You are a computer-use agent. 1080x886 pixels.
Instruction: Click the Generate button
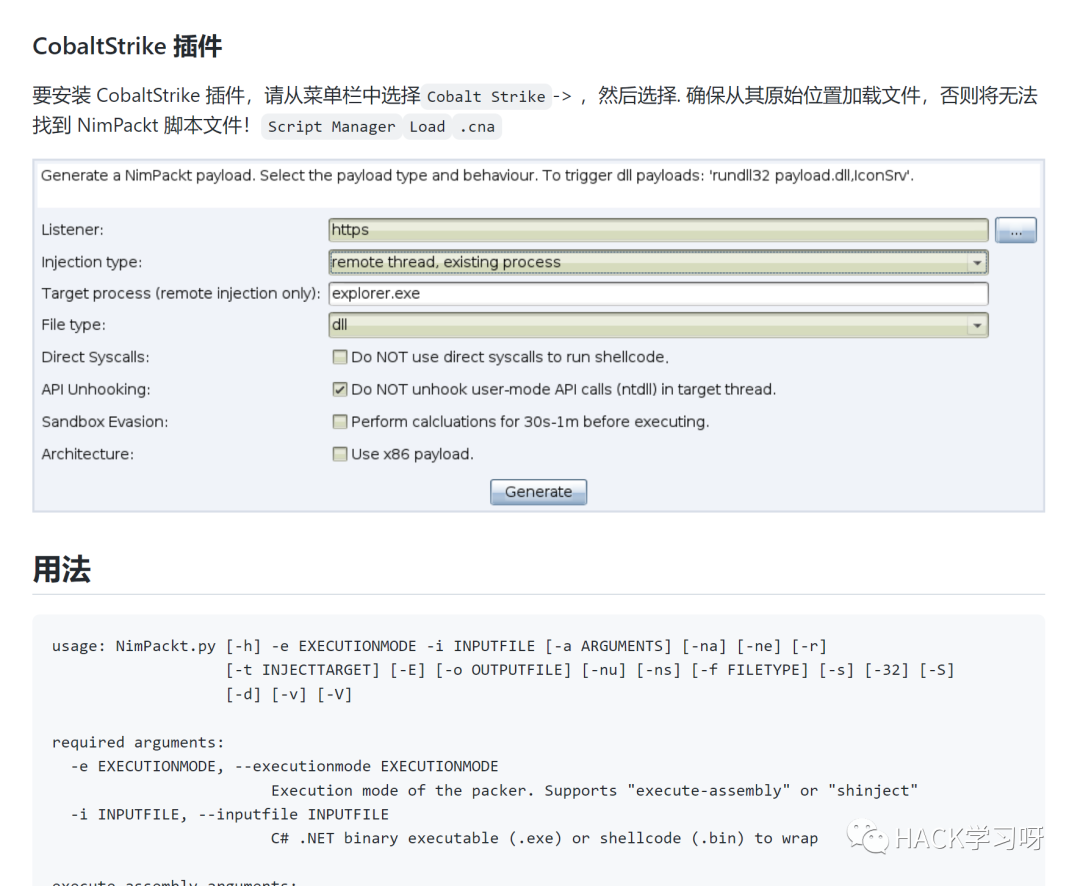538,492
